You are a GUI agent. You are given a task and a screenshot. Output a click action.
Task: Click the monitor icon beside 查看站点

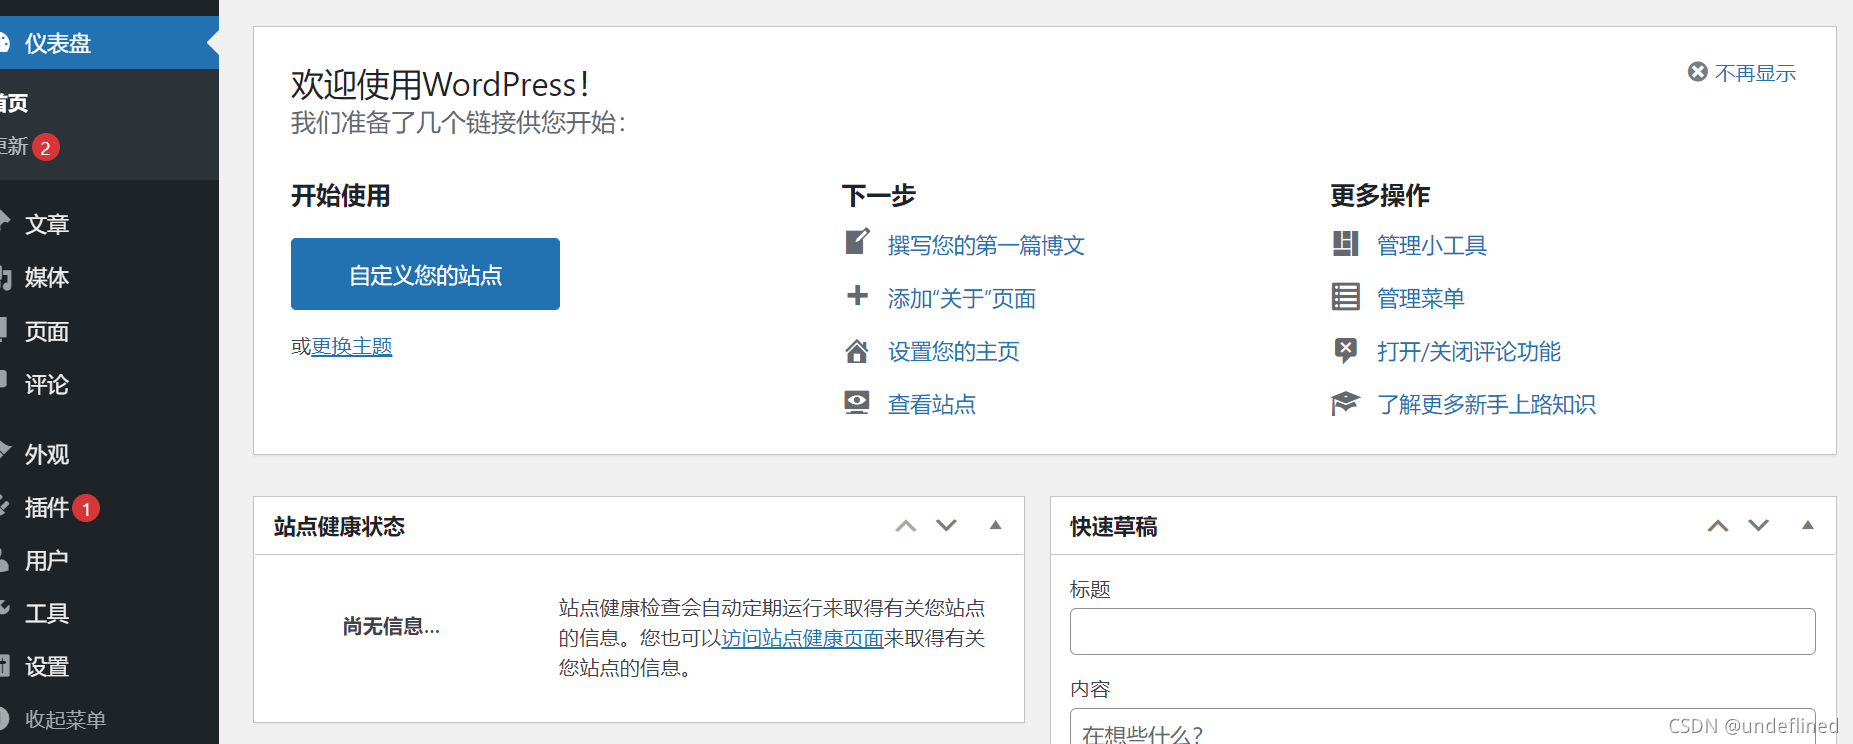click(x=857, y=403)
